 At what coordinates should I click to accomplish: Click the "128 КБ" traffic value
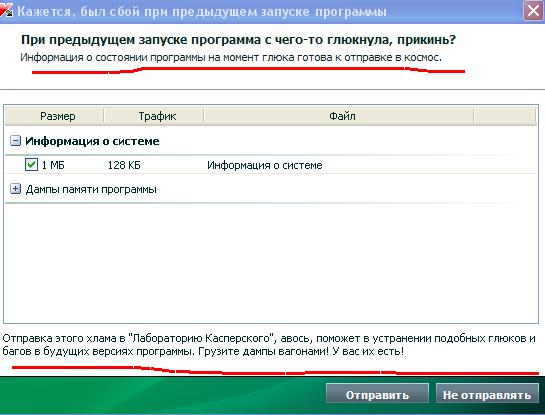click(x=124, y=165)
